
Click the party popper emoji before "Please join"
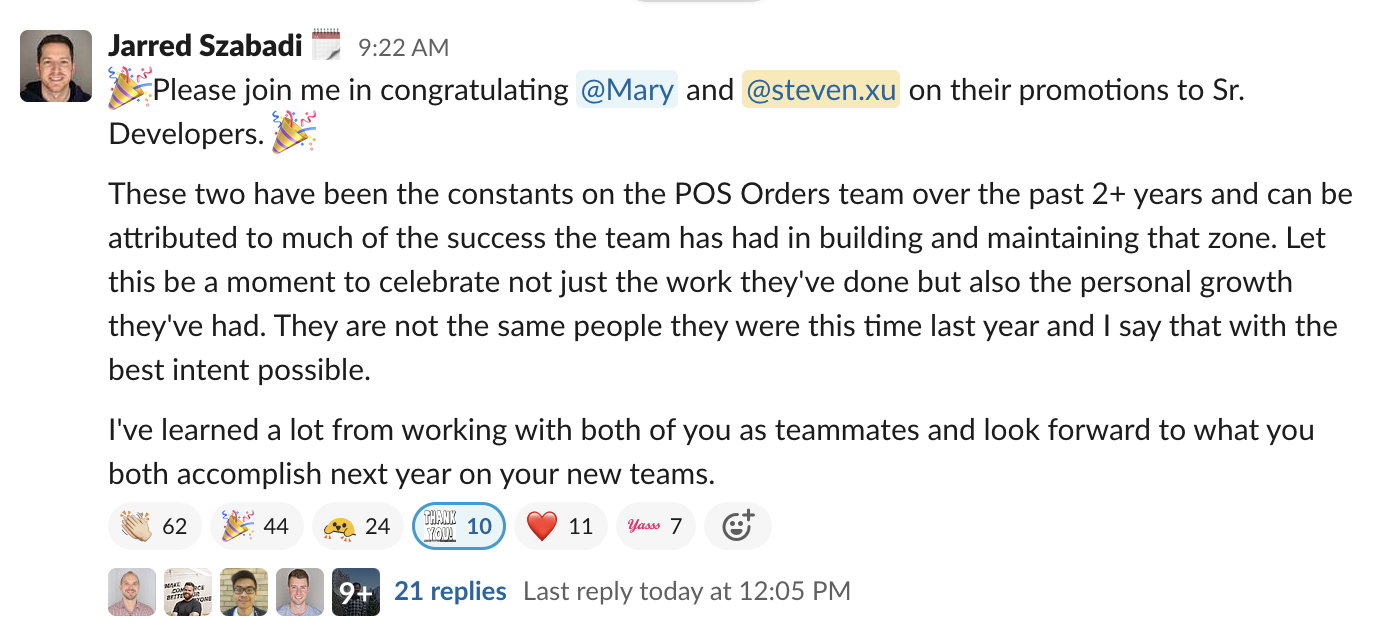(130, 90)
